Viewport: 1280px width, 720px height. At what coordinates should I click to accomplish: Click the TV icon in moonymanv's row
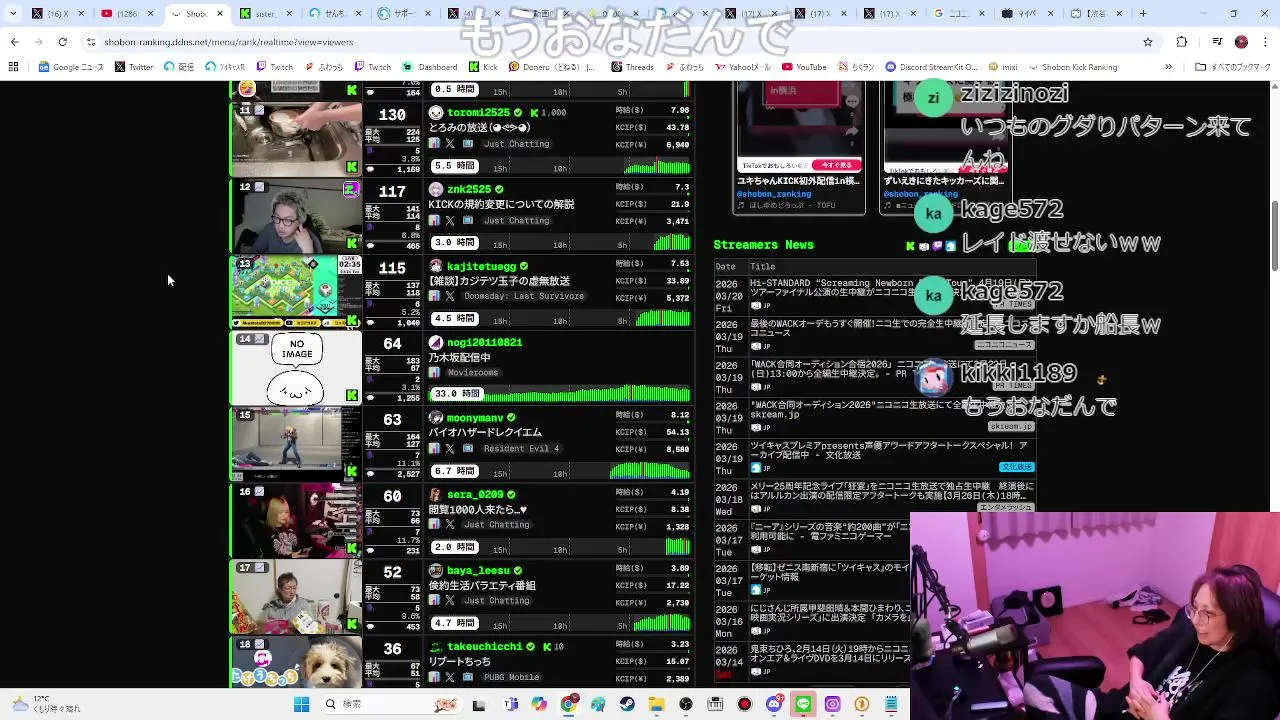(x=467, y=449)
